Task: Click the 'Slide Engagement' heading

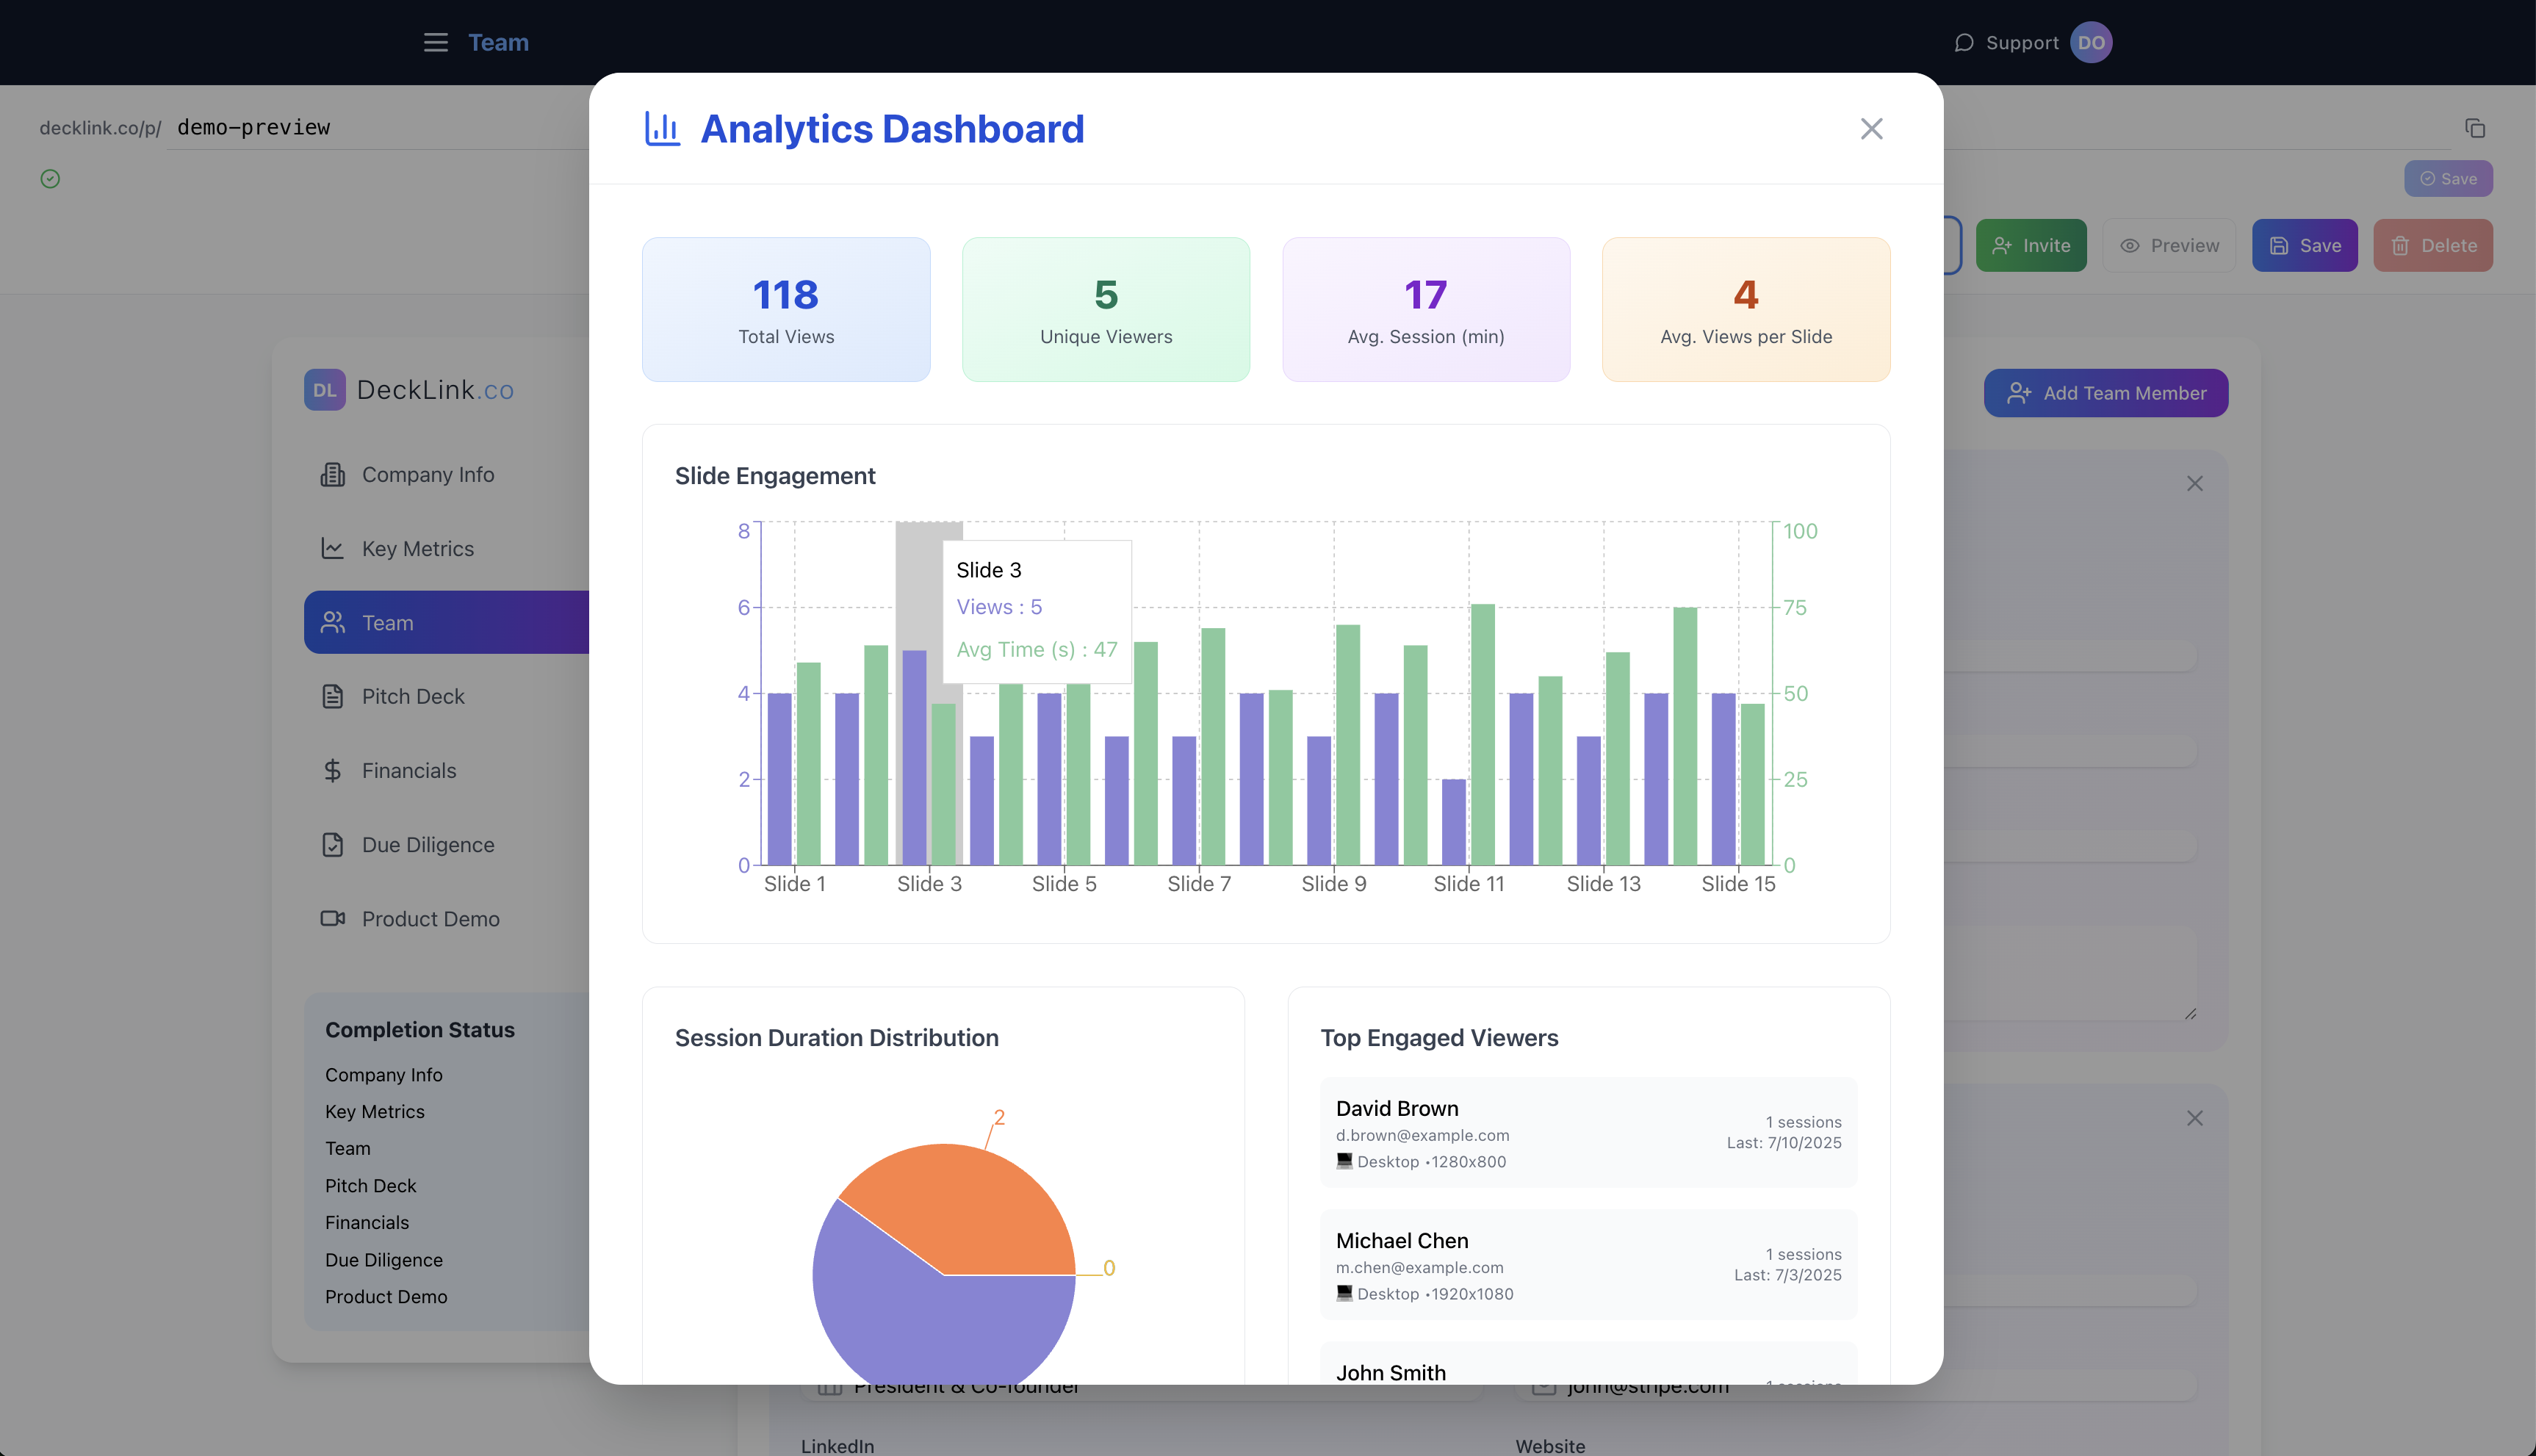Action: pos(775,476)
